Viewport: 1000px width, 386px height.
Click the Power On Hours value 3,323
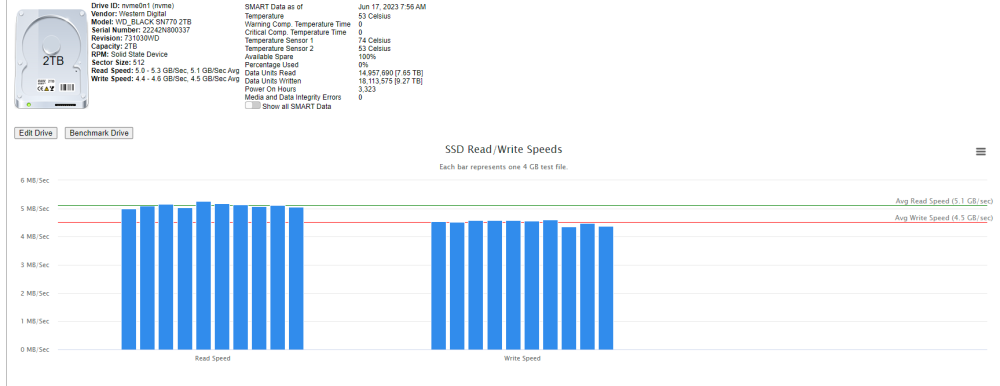click(367, 89)
